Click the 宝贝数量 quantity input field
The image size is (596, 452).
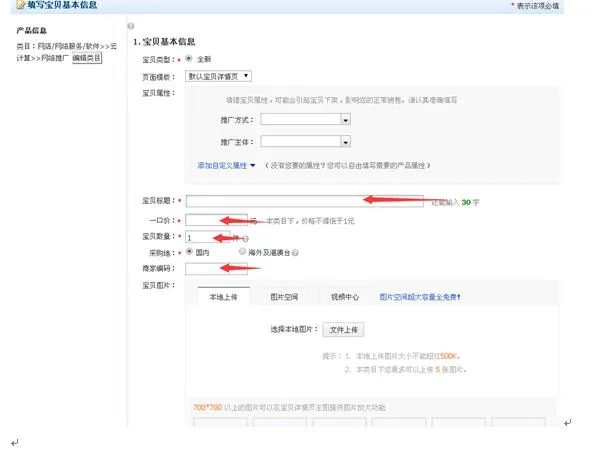(208, 237)
